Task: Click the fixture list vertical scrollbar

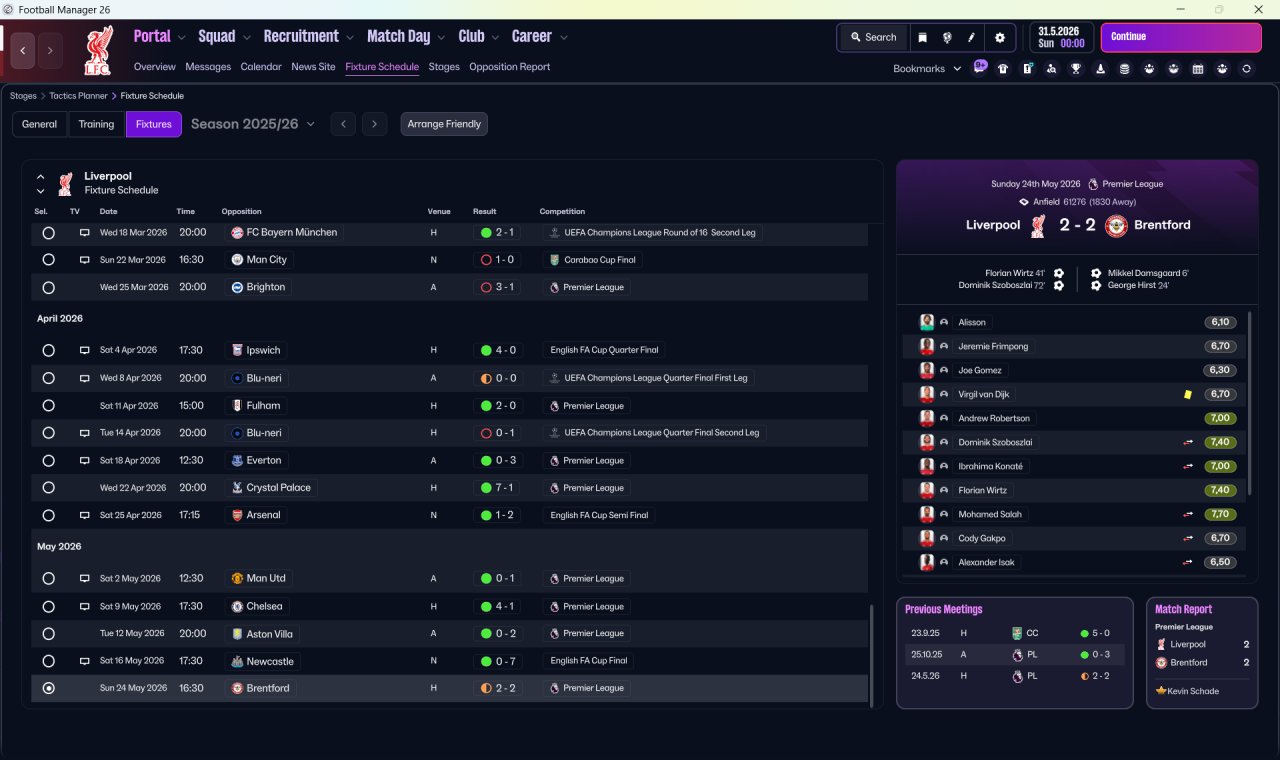Action: click(872, 655)
